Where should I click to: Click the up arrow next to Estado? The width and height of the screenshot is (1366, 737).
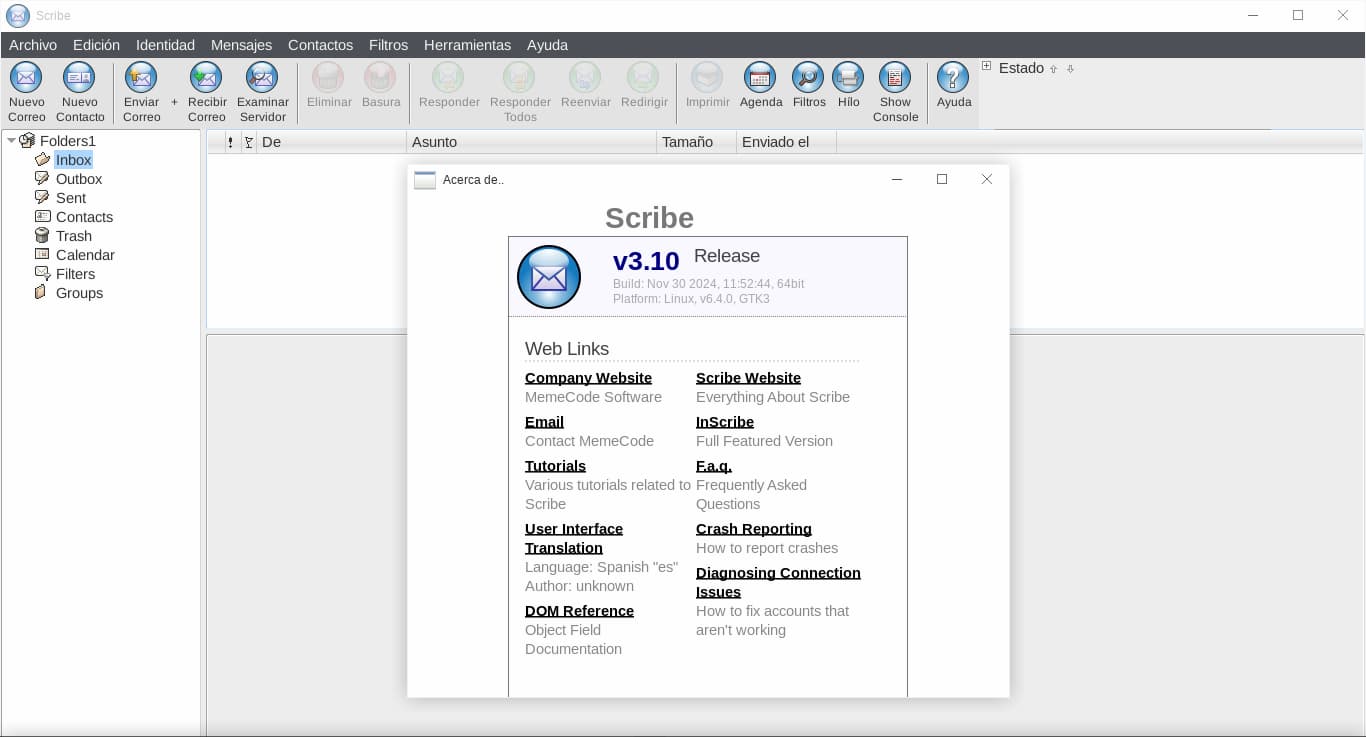click(1053, 69)
